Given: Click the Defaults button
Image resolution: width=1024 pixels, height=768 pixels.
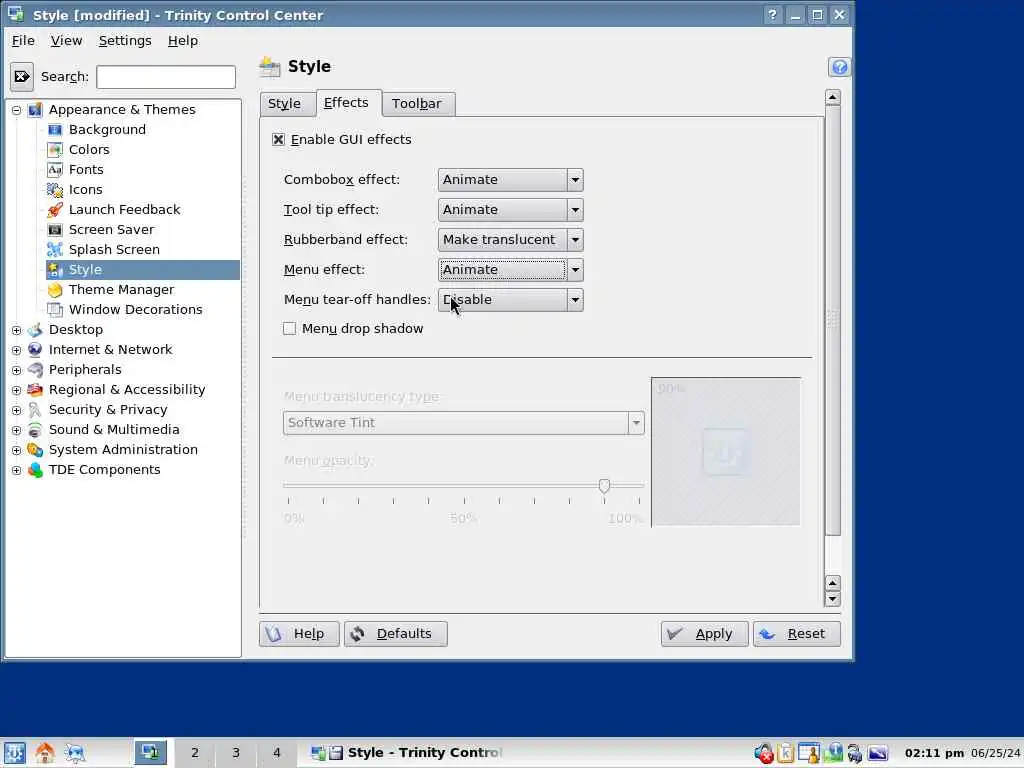Looking at the screenshot, I should click(x=396, y=634).
